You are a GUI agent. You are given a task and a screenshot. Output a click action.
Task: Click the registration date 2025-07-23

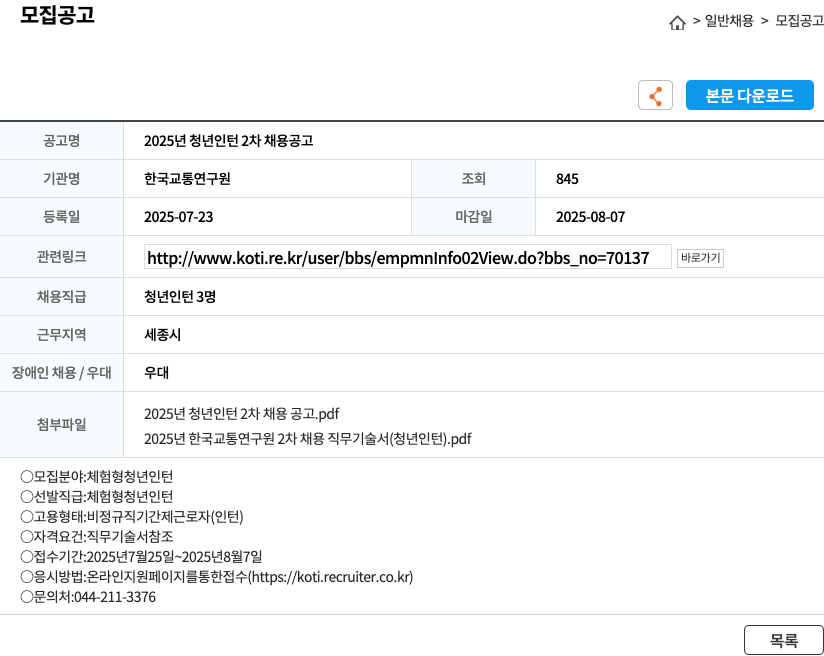click(x=179, y=217)
